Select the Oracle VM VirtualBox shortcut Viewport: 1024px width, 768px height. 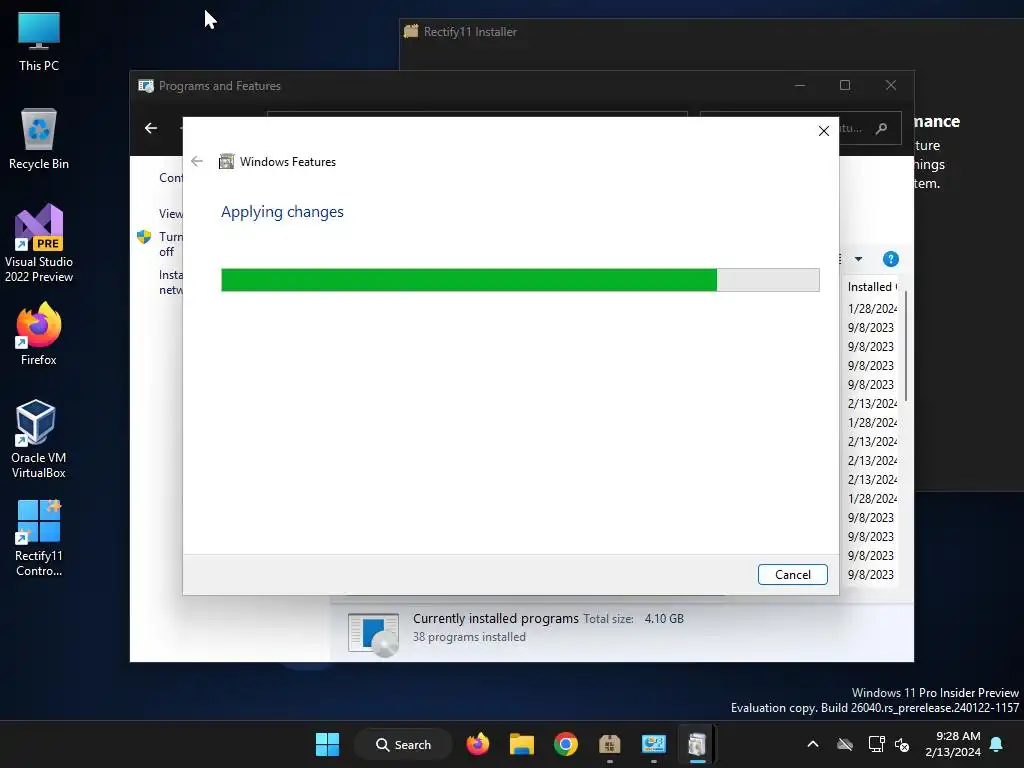39,439
